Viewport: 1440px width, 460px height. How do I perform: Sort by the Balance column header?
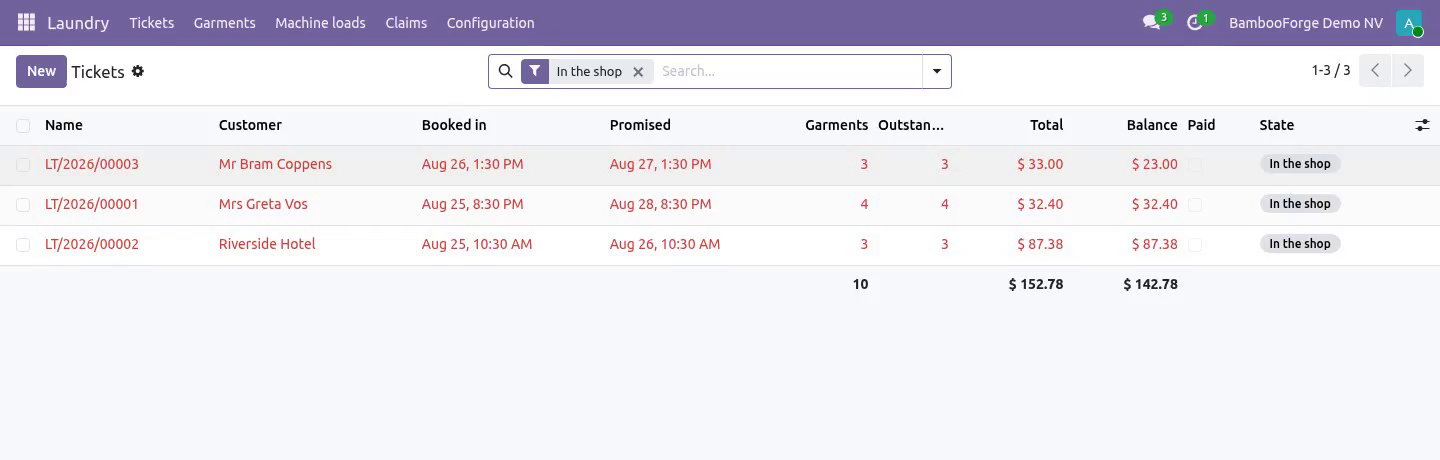point(1152,125)
